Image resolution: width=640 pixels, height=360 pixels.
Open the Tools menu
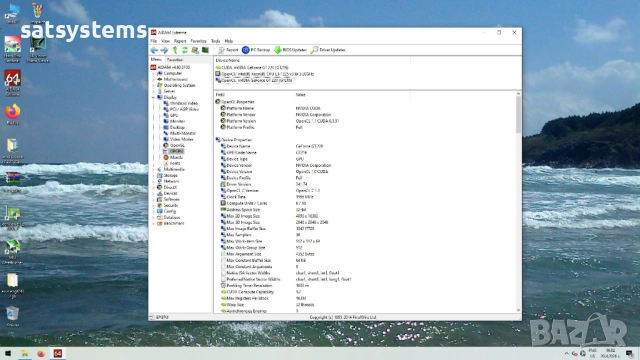216,41
